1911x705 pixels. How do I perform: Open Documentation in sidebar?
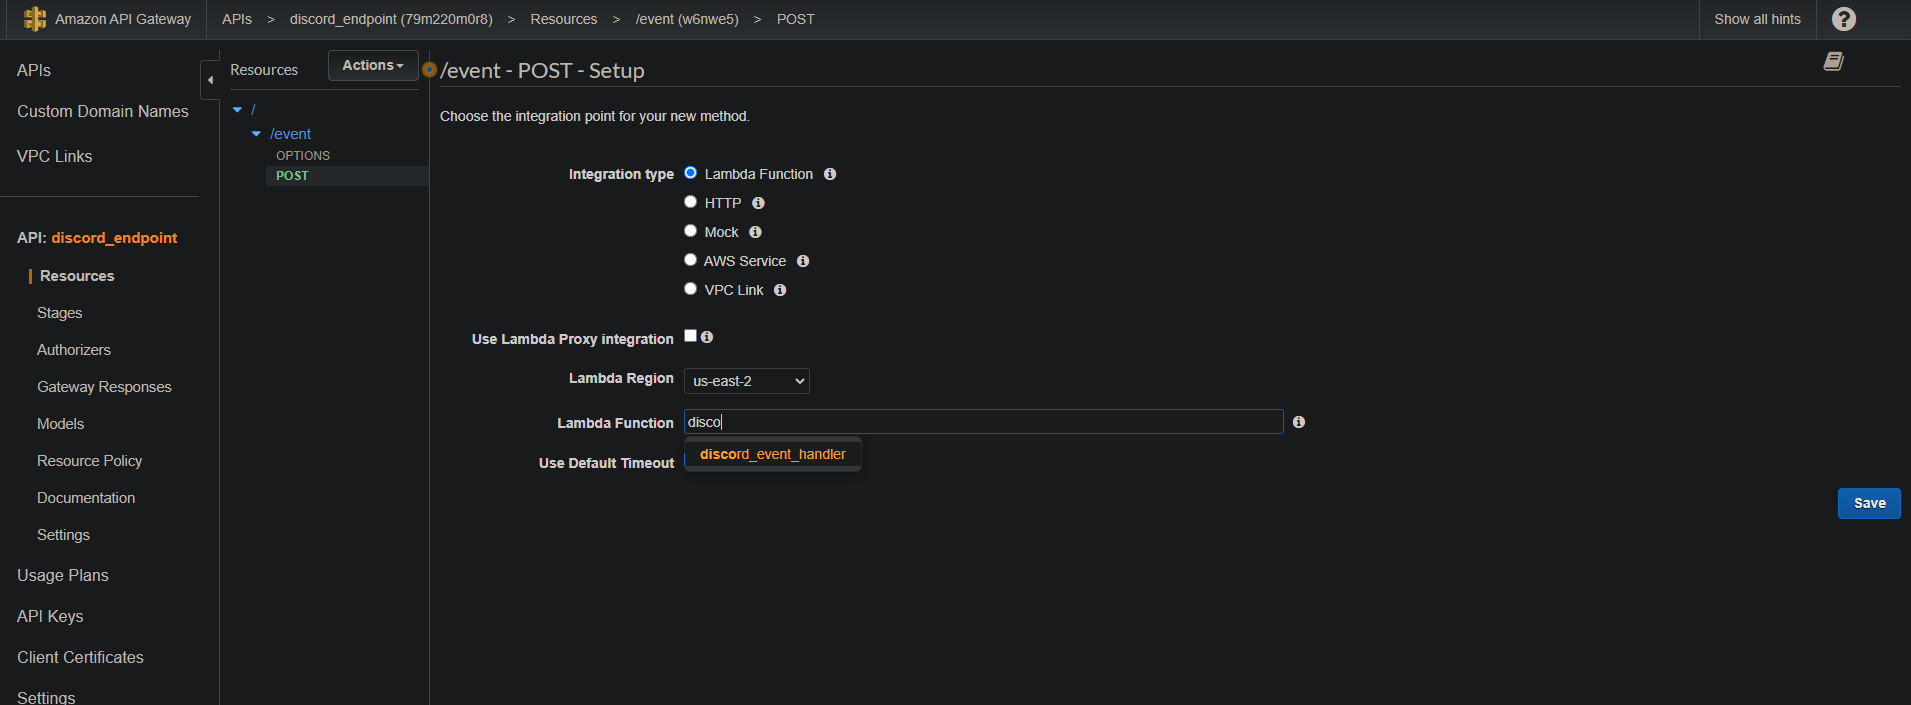(86, 498)
